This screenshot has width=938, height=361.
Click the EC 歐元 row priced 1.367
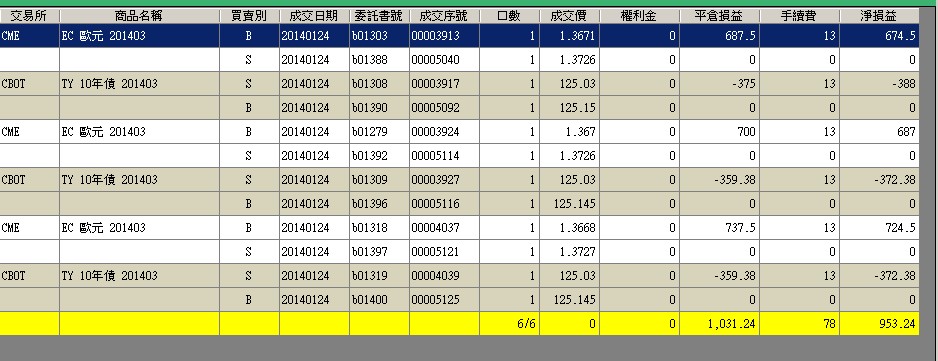click(459, 132)
